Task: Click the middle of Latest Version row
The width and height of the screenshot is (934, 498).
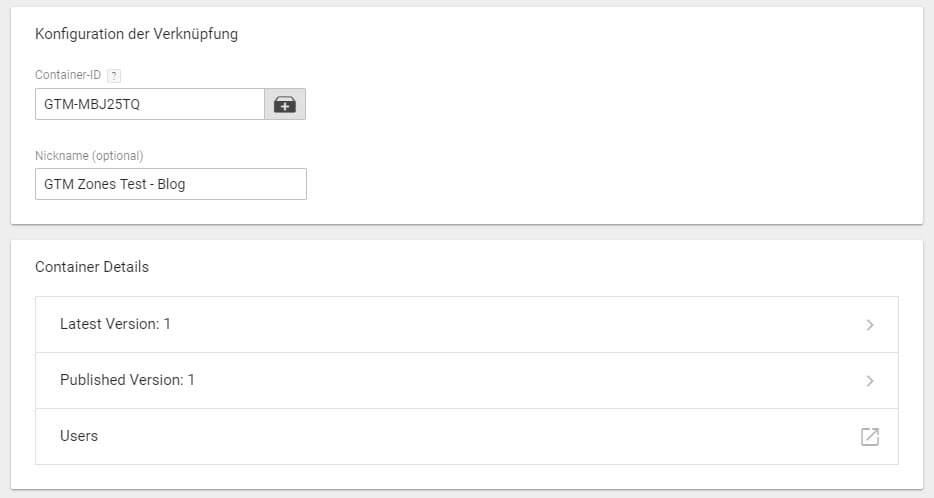Action: (466, 325)
